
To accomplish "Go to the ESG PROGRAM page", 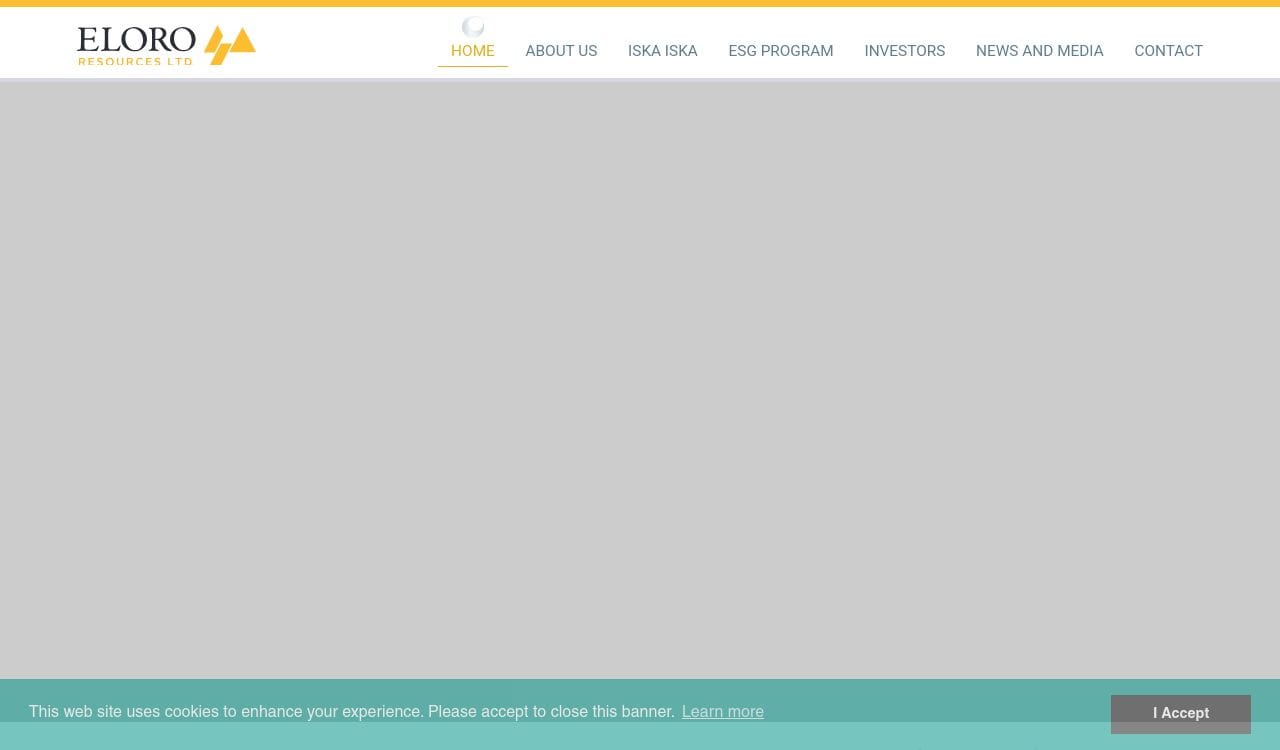I will tap(780, 51).
